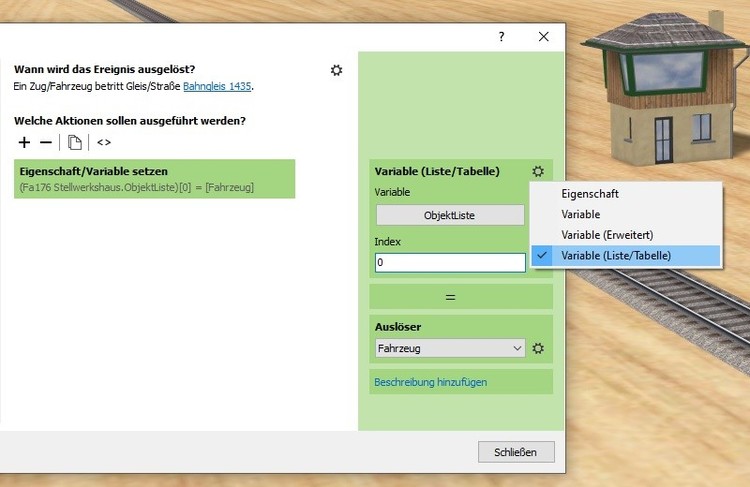Add a new action with plus icon
This screenshot has width=750, height=487.
24,142
